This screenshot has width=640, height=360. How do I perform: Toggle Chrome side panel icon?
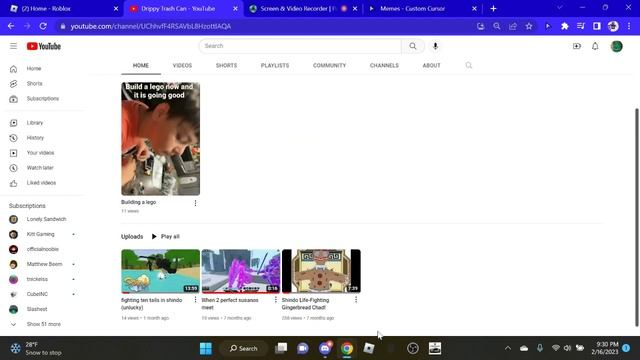[597, 26]
